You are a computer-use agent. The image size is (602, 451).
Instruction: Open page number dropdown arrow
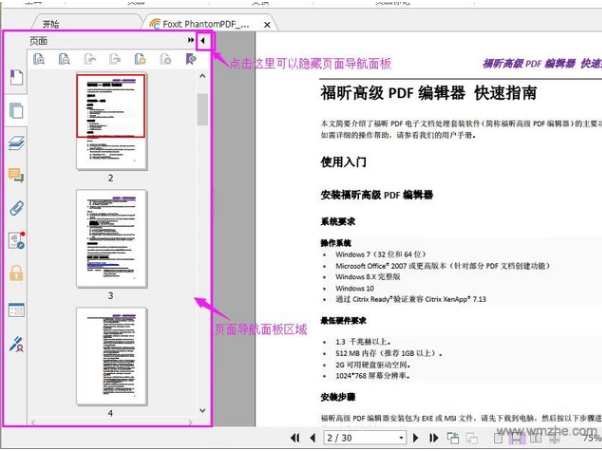pyautogui.click(x=401, y=438)
